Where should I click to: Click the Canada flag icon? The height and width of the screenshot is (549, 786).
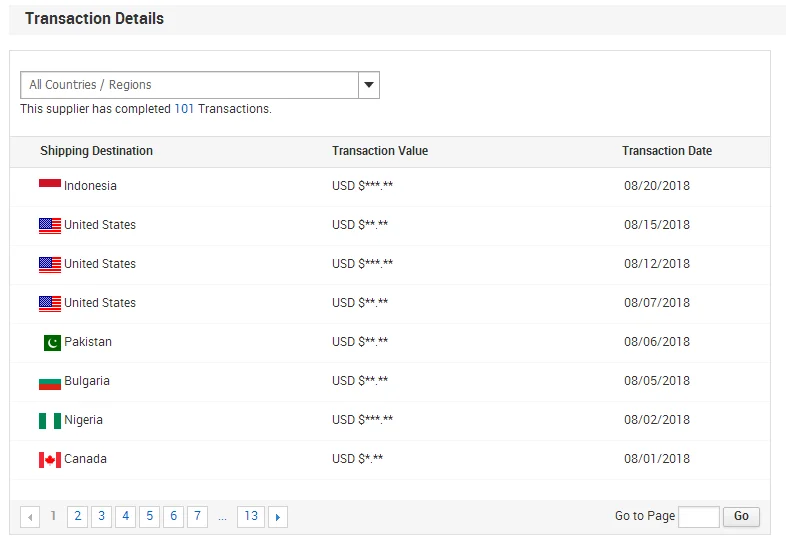pyautogui.click(x=50, y=460)
